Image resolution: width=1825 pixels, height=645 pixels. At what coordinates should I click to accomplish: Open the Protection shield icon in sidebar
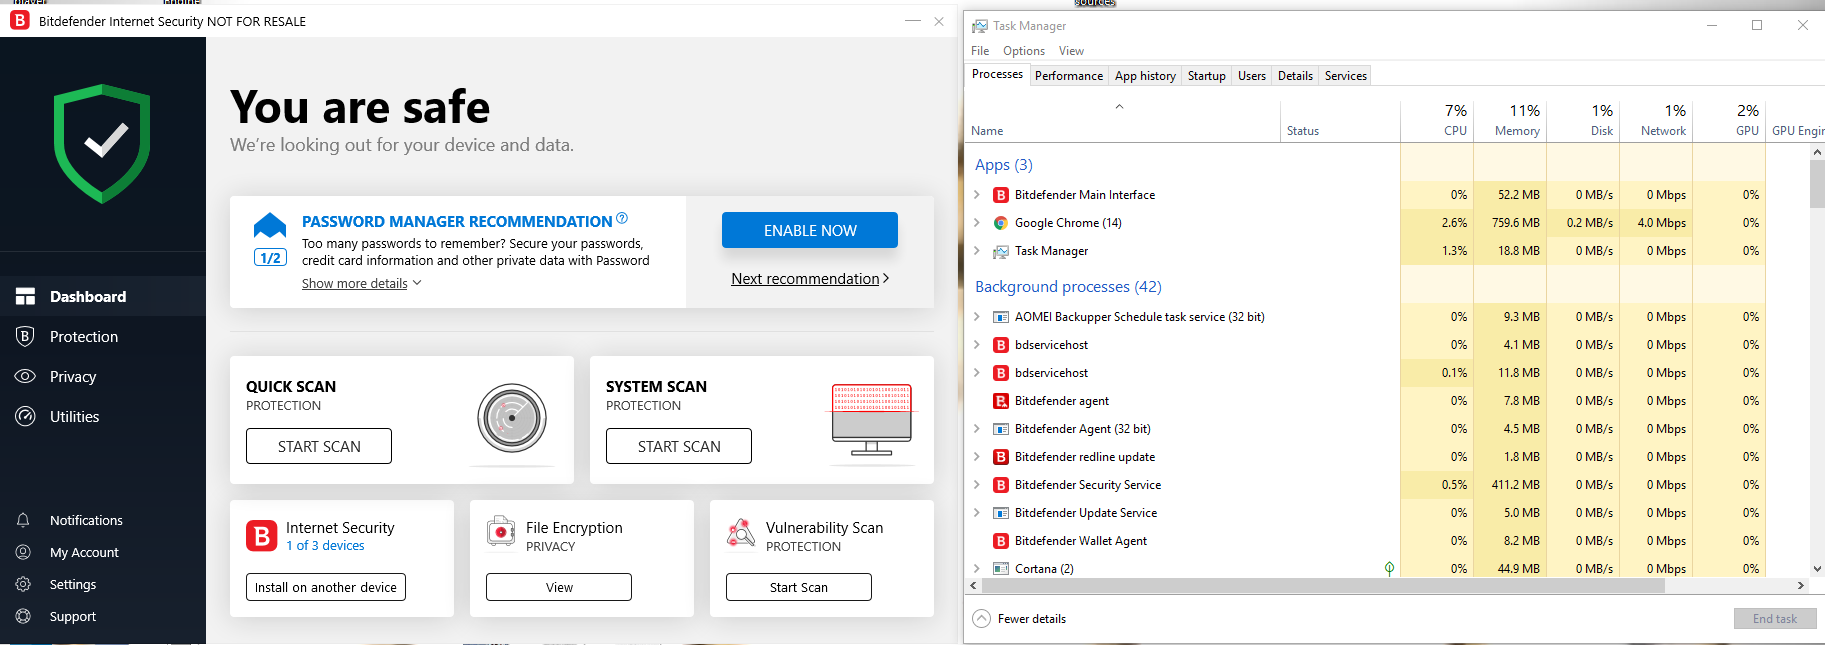click(x=25, y=337)
